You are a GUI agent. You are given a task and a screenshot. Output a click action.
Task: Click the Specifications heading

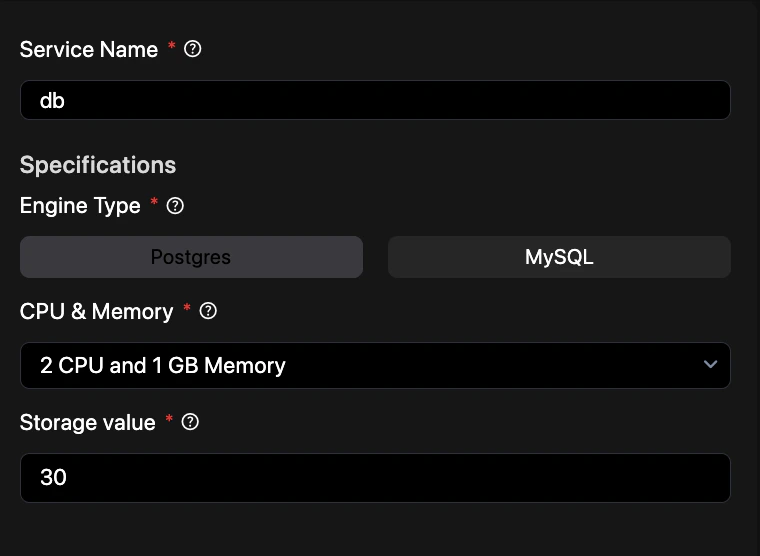98,165
